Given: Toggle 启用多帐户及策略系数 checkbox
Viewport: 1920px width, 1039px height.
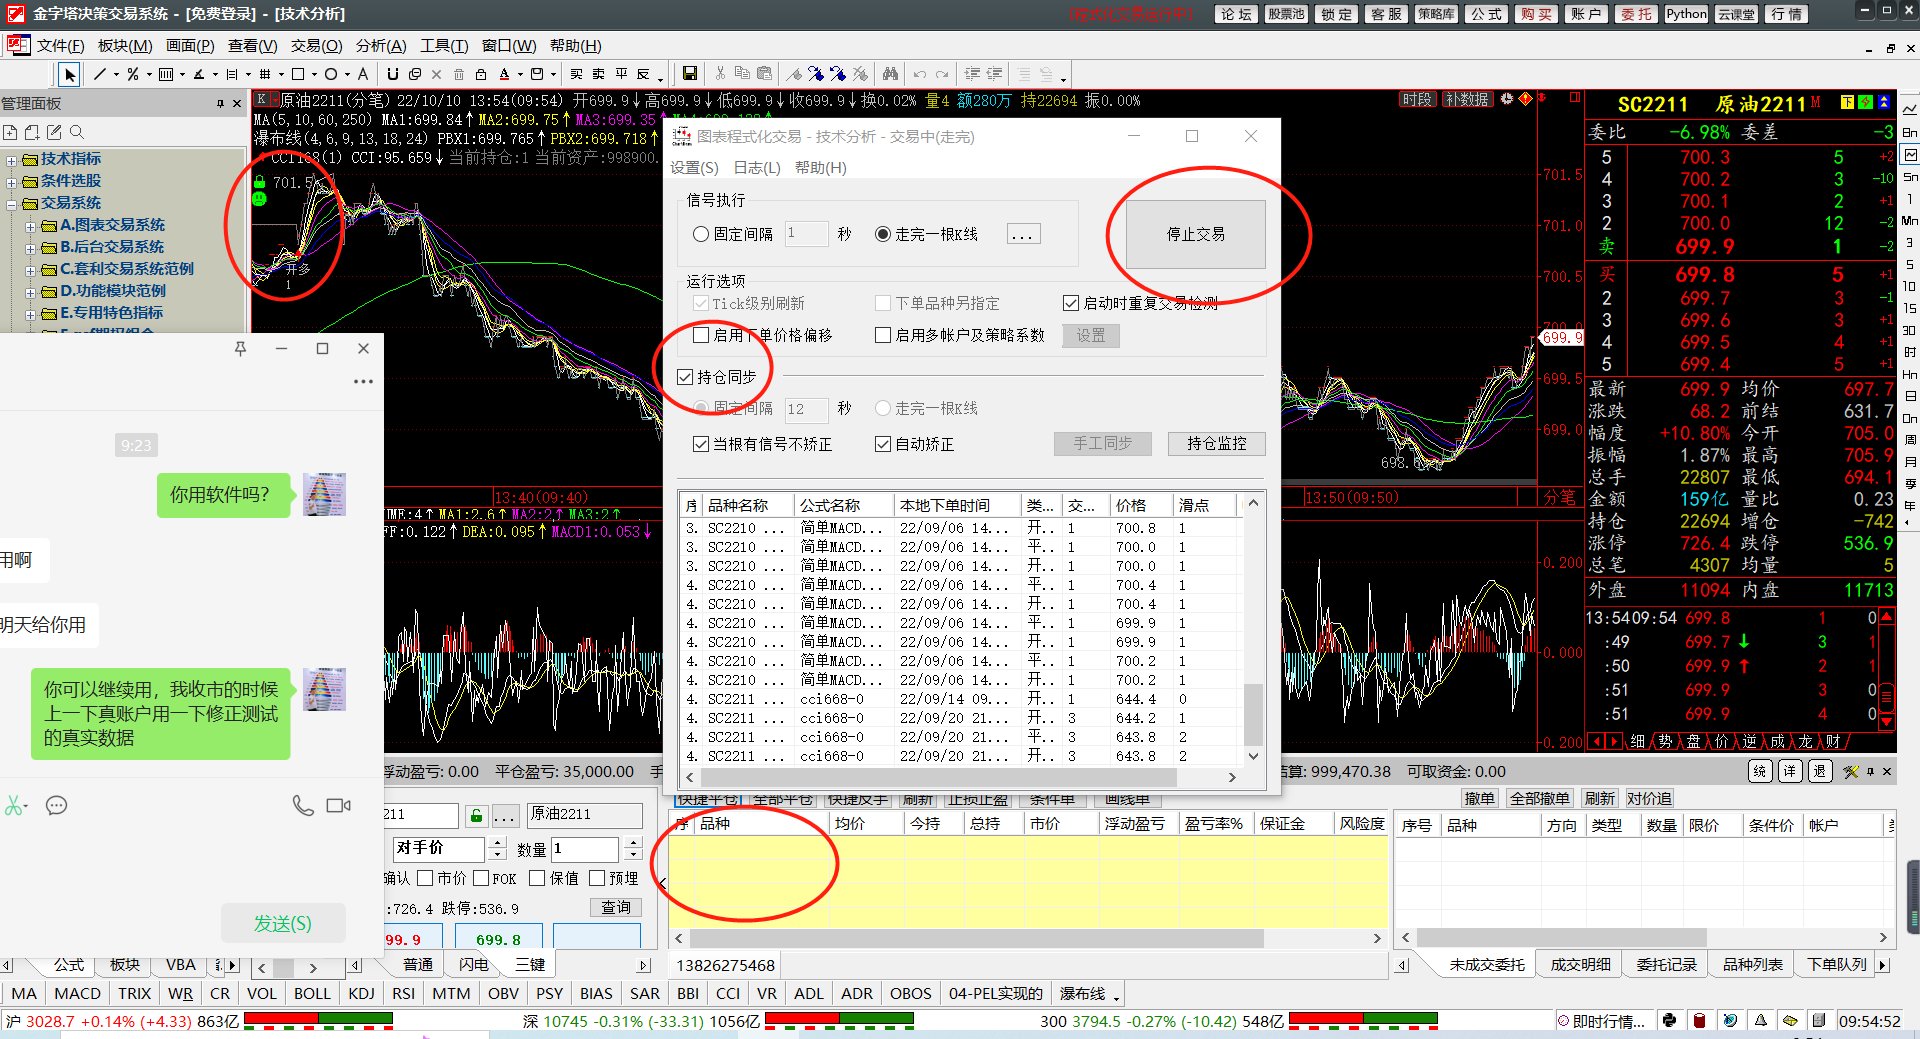Looking at the screenshot, I should click(x=883, y=335).
